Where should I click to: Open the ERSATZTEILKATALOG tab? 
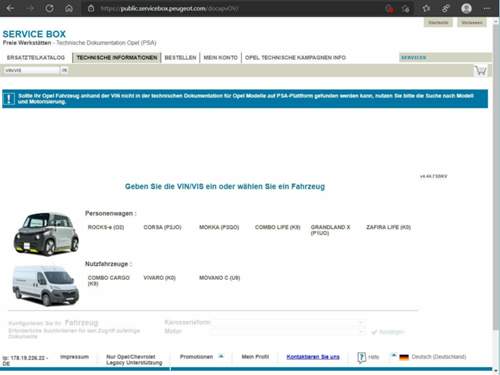36,58
